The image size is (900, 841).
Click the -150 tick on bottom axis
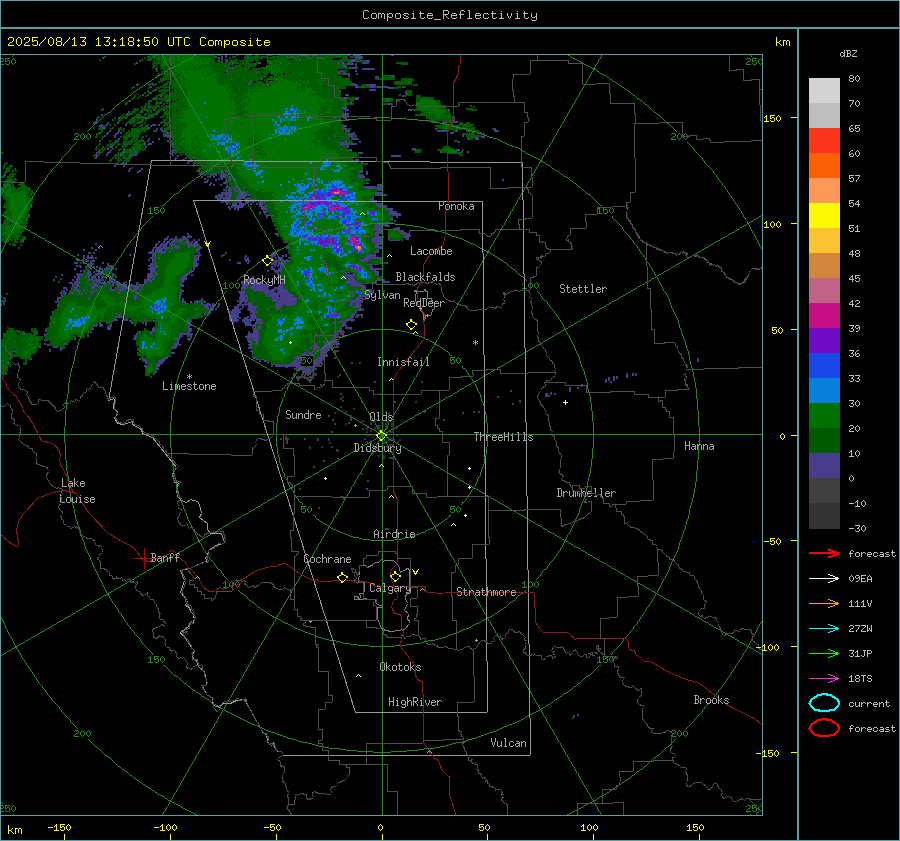(59, 827)
